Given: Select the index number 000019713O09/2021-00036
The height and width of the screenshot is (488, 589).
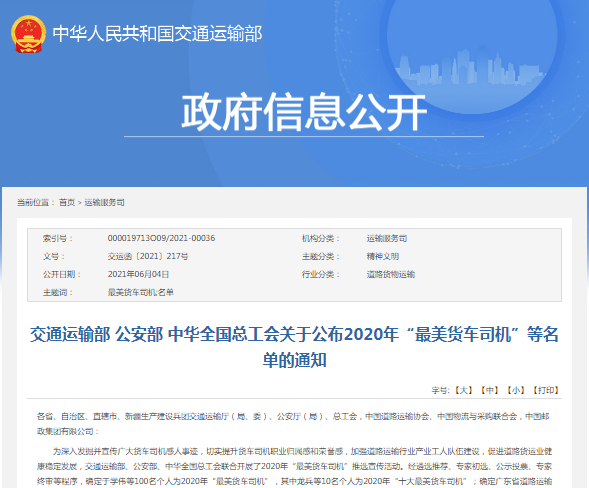Looking at the screenshot, I should (x=161, y=238).
